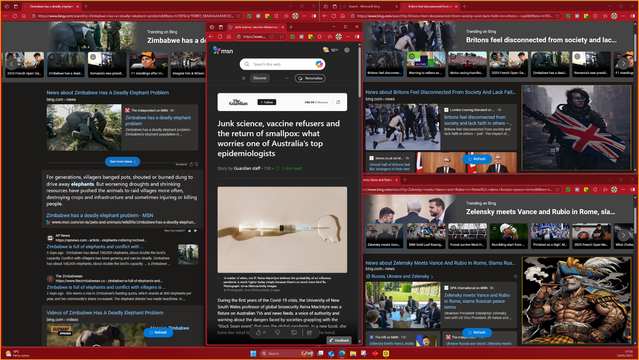Click the like thumbs-up icon on article
Viewport: 639px width, 360px height.
tap(258, 332)
